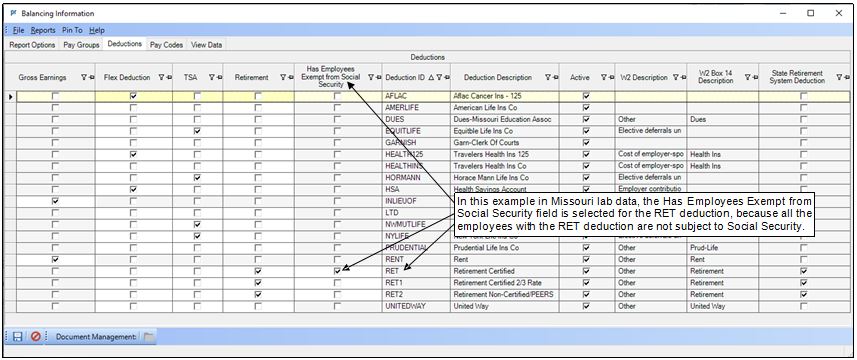The image size is (857, 360).
Task: Pin the Flex Deduction column
Action: (x=169, y=78)
